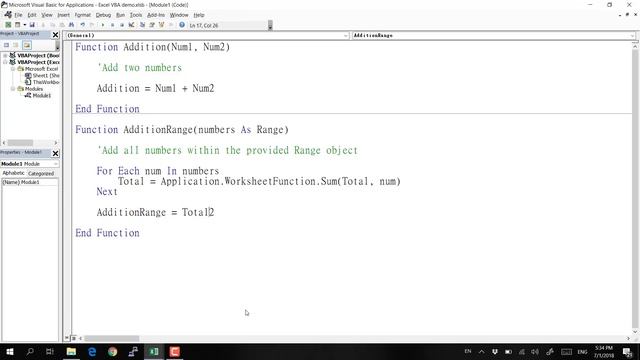Viewport: 640px width, 360px height.
Task: Click the View Object icon in Project panel
Action: (x=16, y=45)
